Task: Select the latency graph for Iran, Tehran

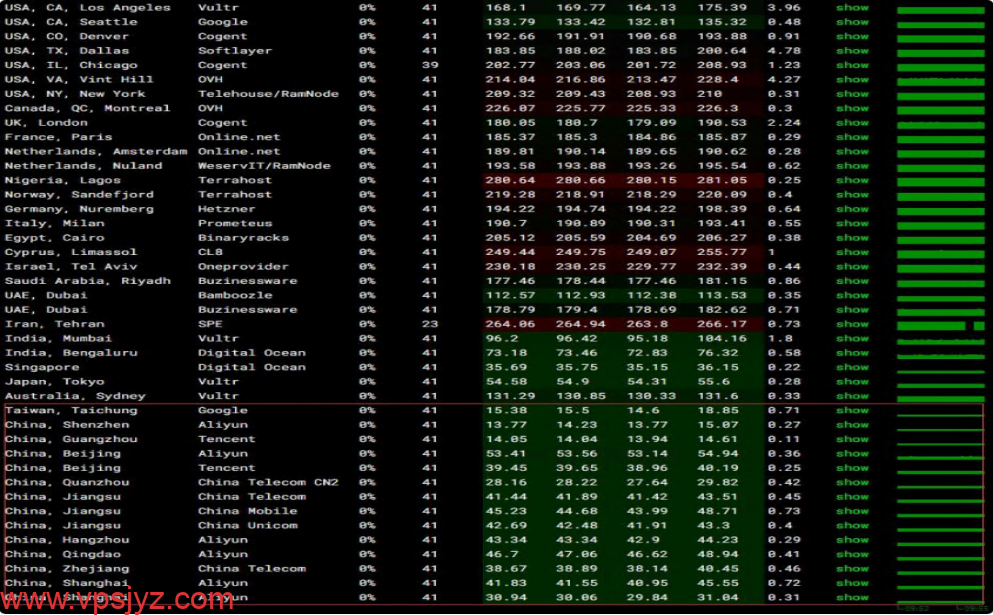Action: pos(940,325)
